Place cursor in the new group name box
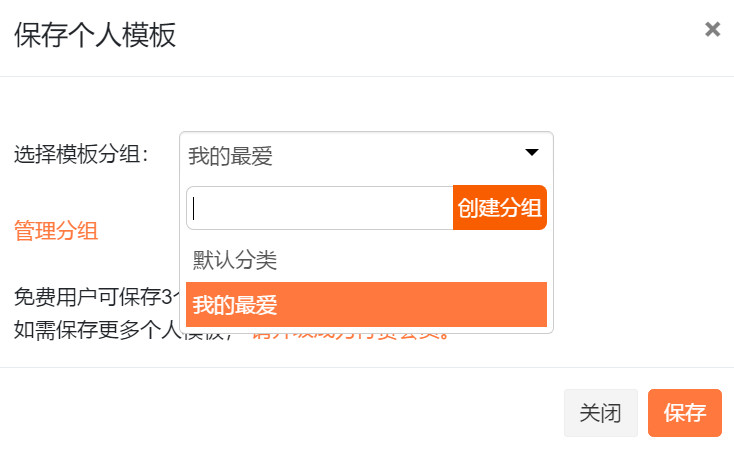 point(320,208)
